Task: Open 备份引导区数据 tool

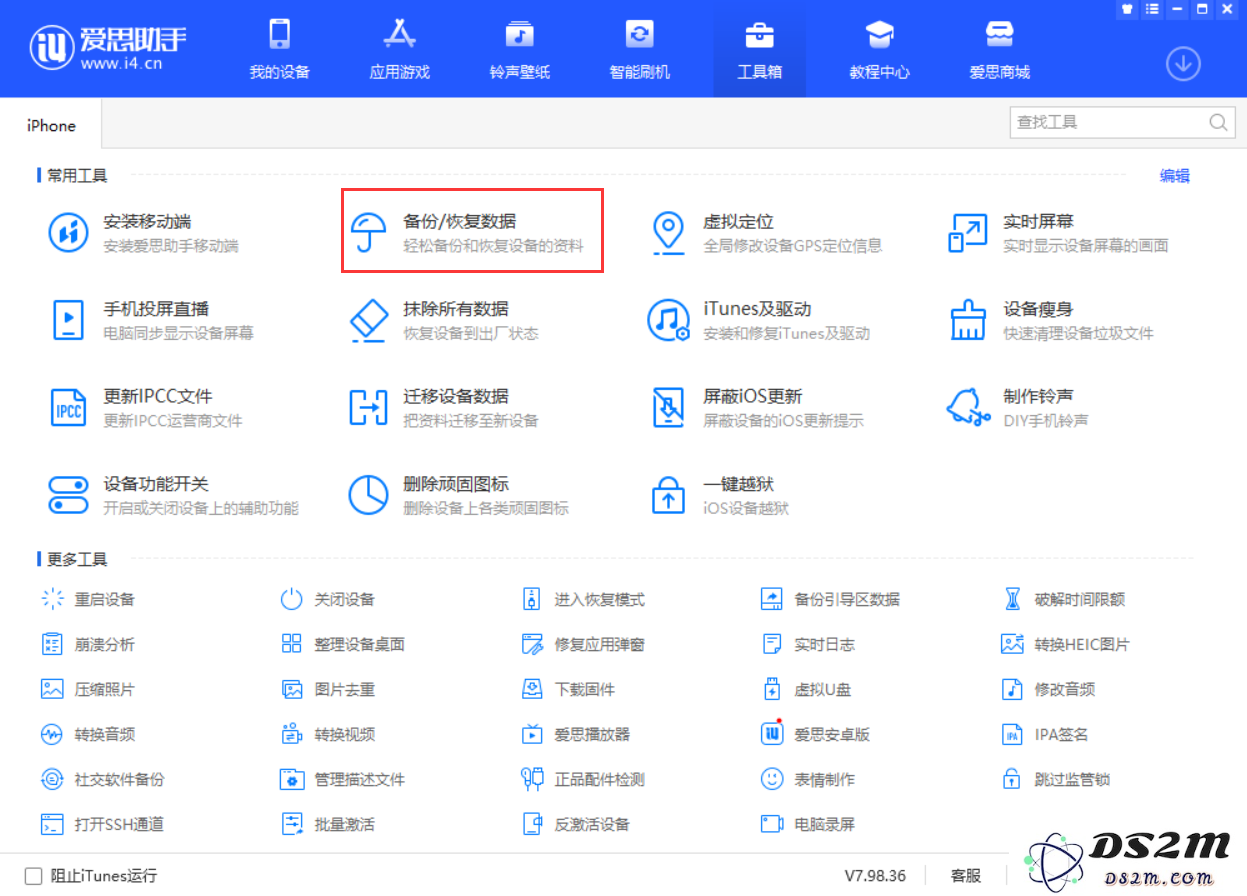Action: click(x=833, y=600)
